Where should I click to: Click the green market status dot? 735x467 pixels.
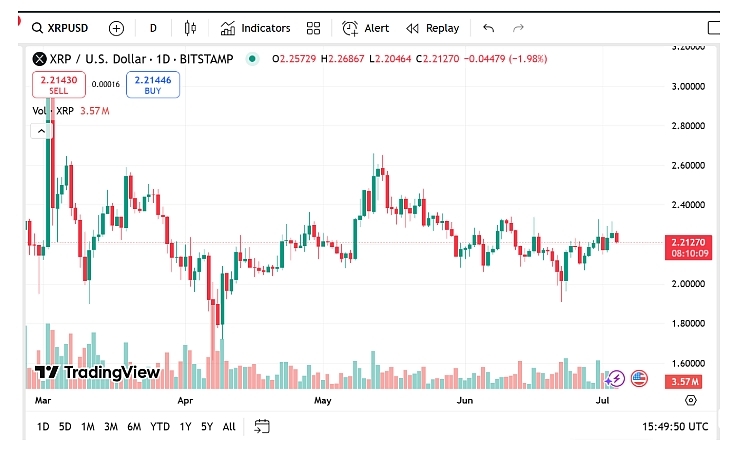coord(251,59)
